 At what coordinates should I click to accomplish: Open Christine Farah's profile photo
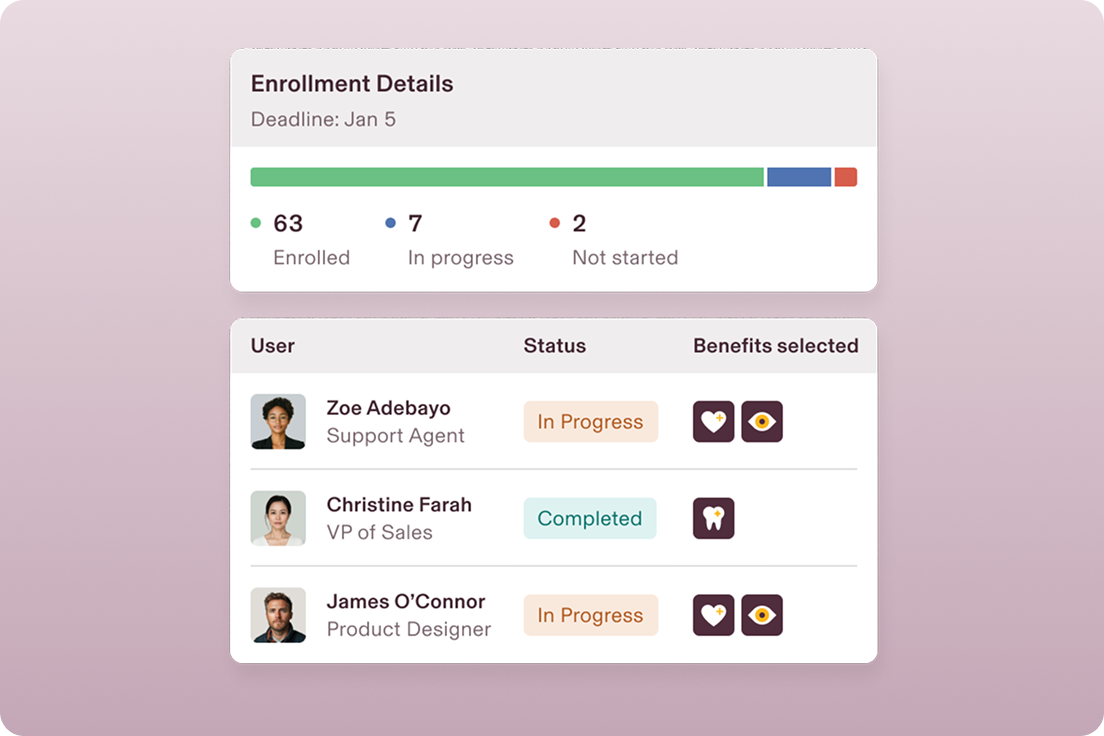278,518
